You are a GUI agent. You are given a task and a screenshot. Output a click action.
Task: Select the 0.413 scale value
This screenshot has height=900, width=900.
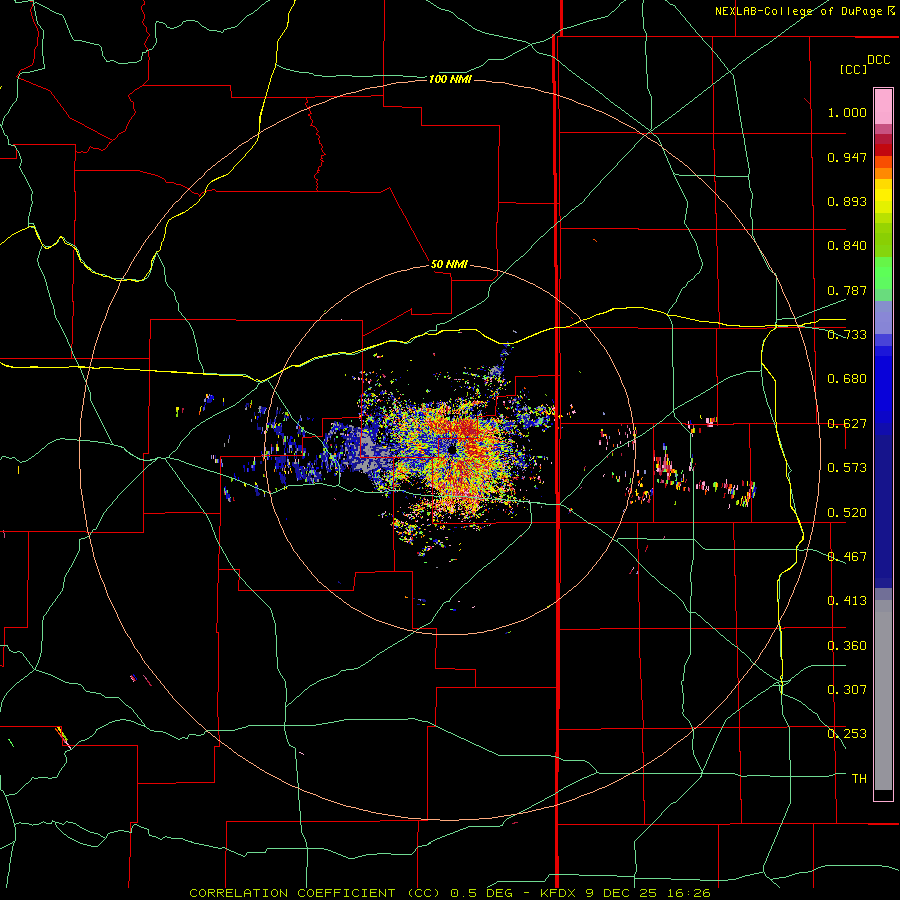[847, 601]
